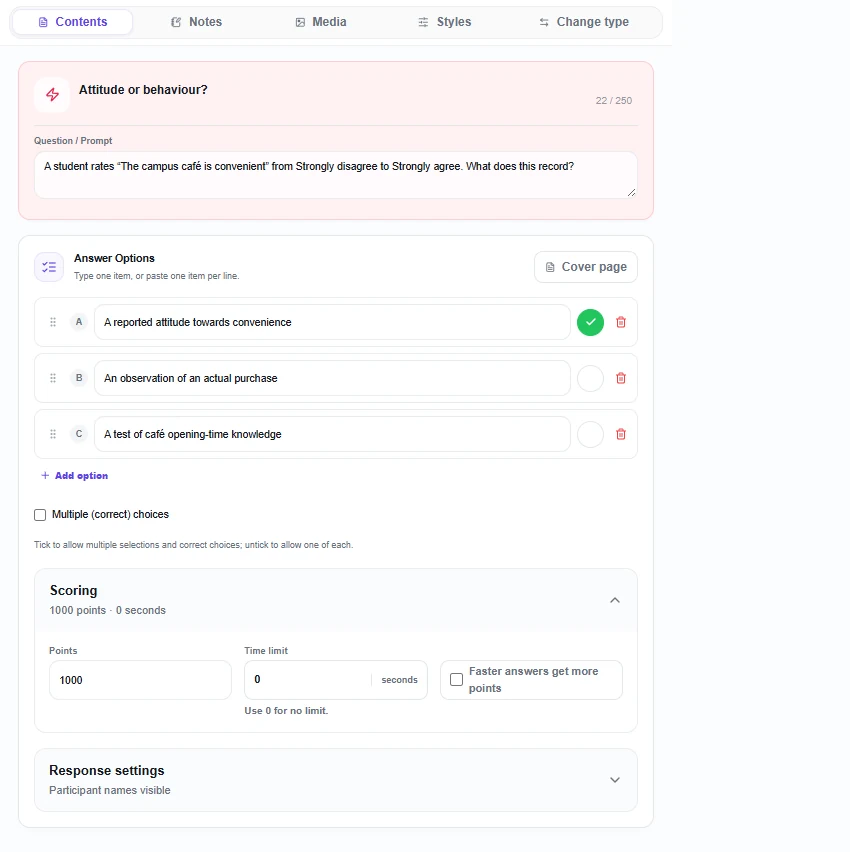Image resolution: width=850 pixels, height=852 pixels.
Task: Click the 'Use 0 for no limit.' hint
Action: coord(286,711)
